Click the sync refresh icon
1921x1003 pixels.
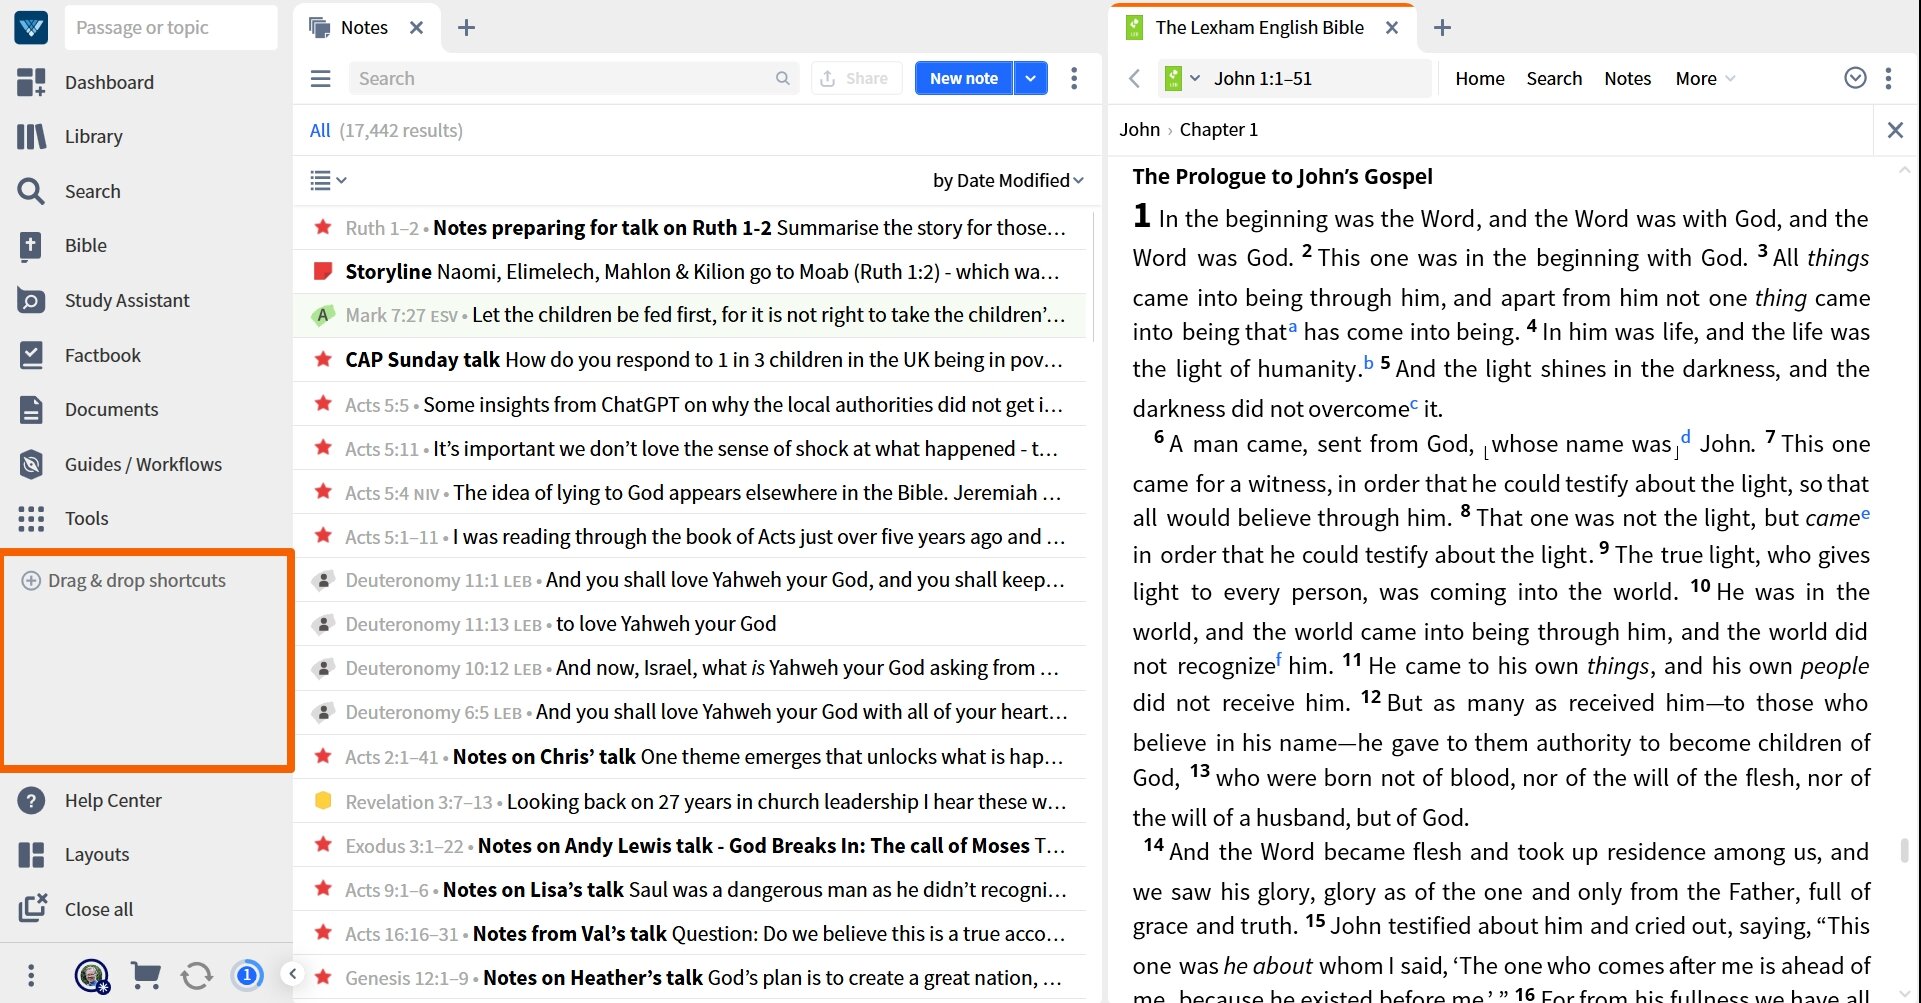tap(197, 975)
